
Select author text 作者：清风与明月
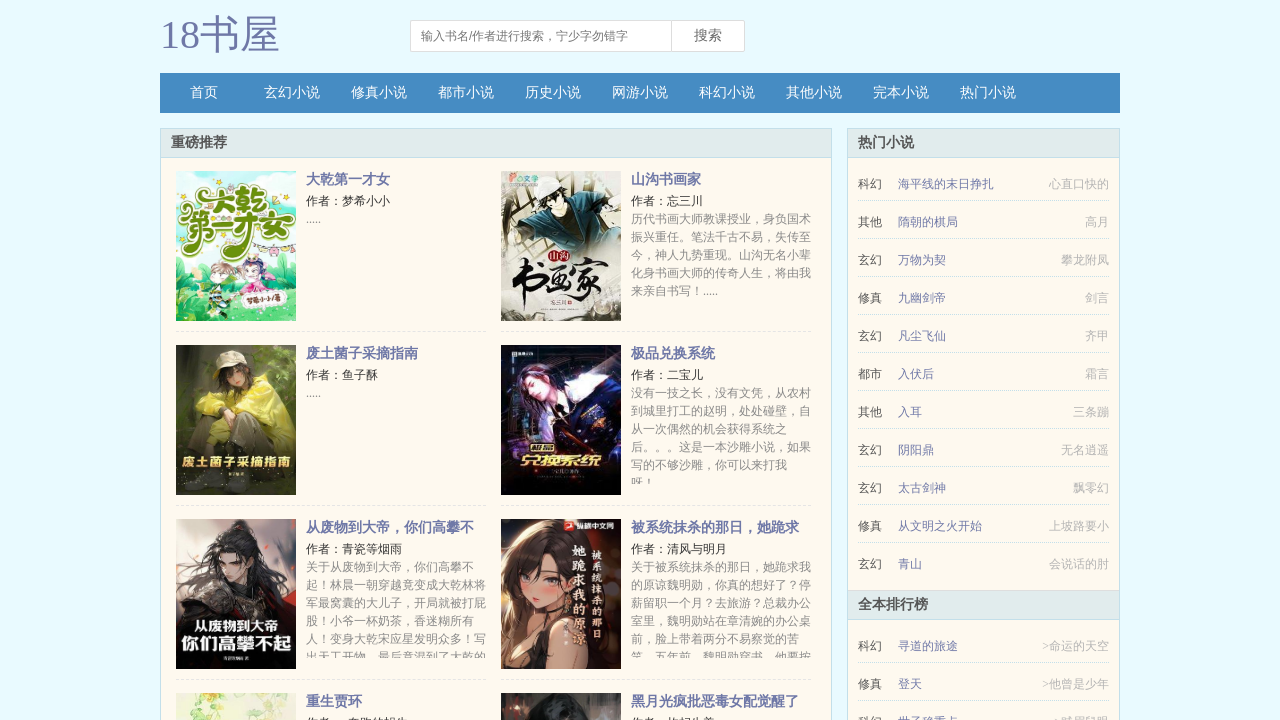pos(679,549)
